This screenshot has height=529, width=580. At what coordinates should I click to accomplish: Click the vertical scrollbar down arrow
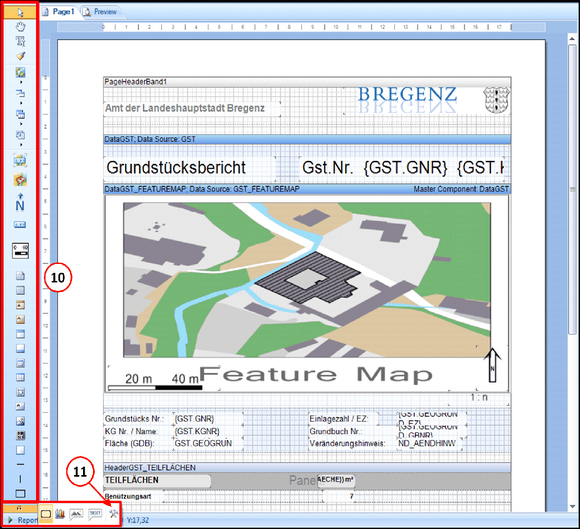[572, 506]
